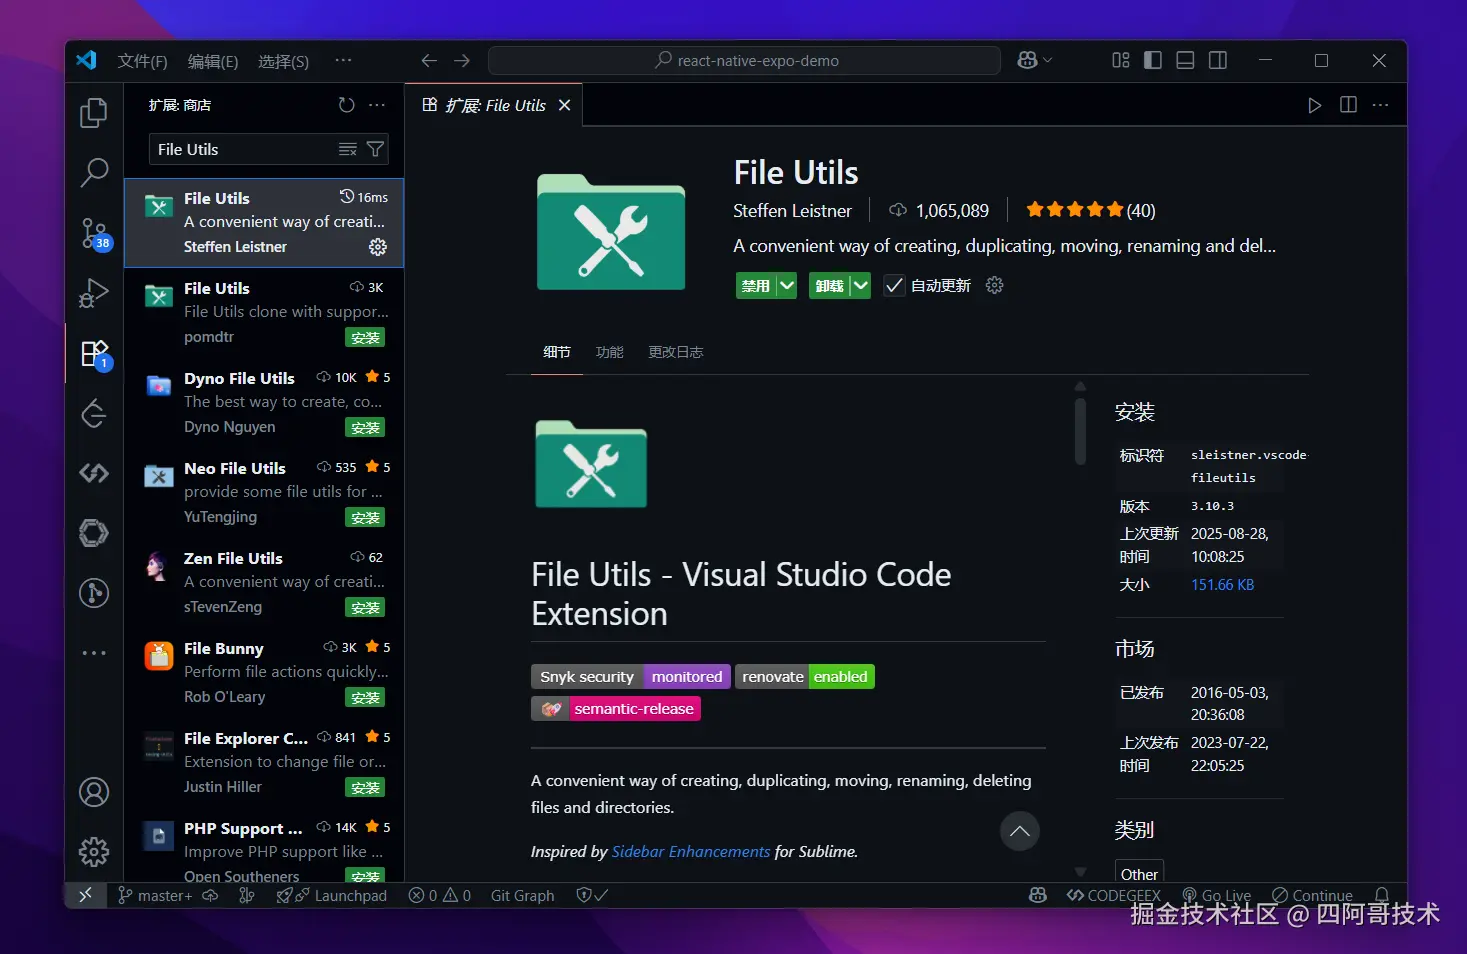1467x954 pixels.
Task: Open the Selection menu
Action: (283, 61)
